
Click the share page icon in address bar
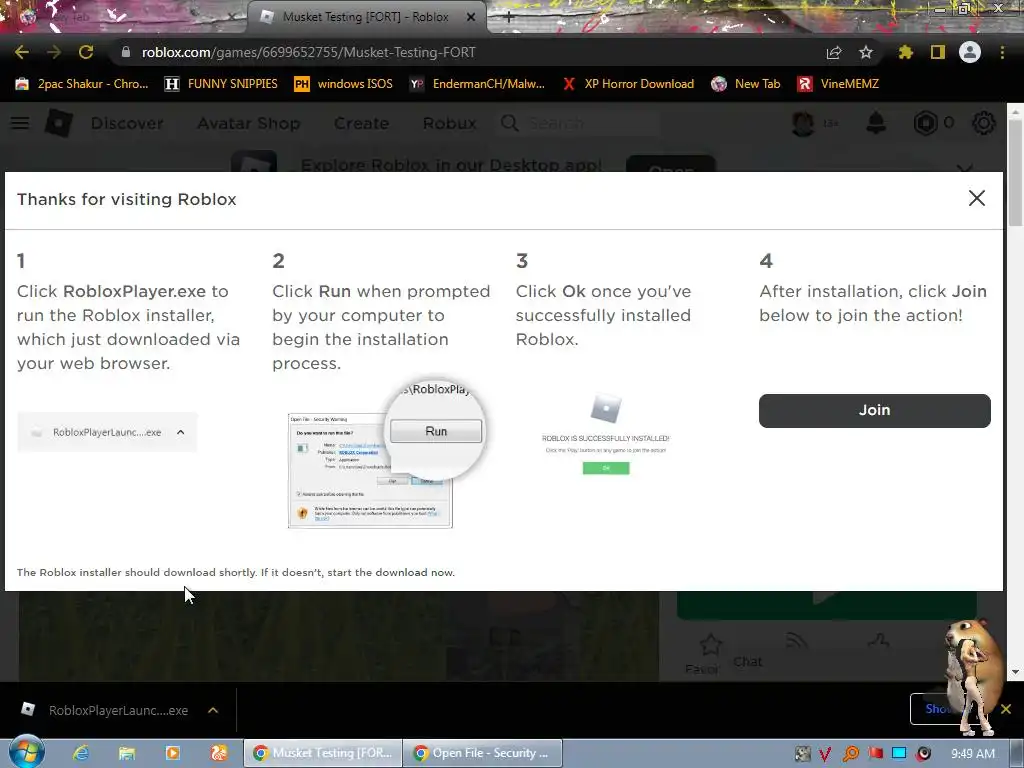pyautogui.click(x=834, y=52)
